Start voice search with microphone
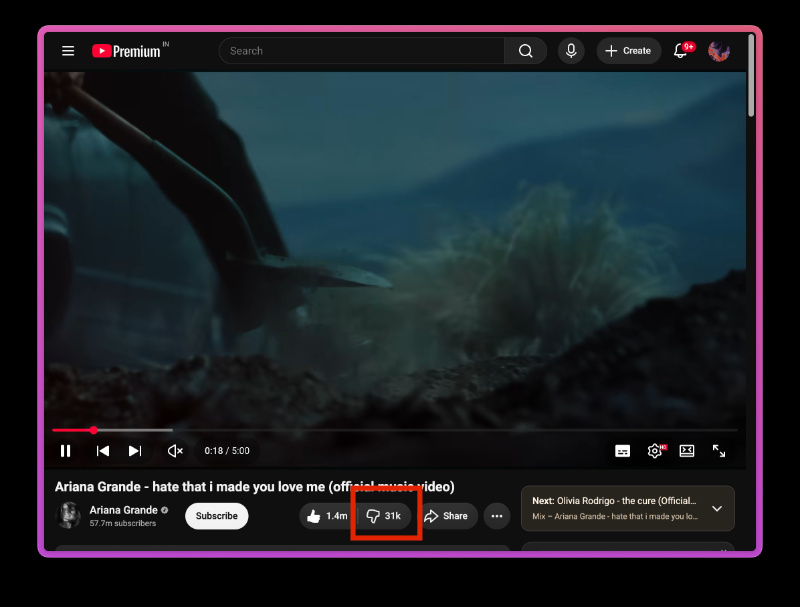The height and width of the screenshot is (607, 800). tap(571, 51)
